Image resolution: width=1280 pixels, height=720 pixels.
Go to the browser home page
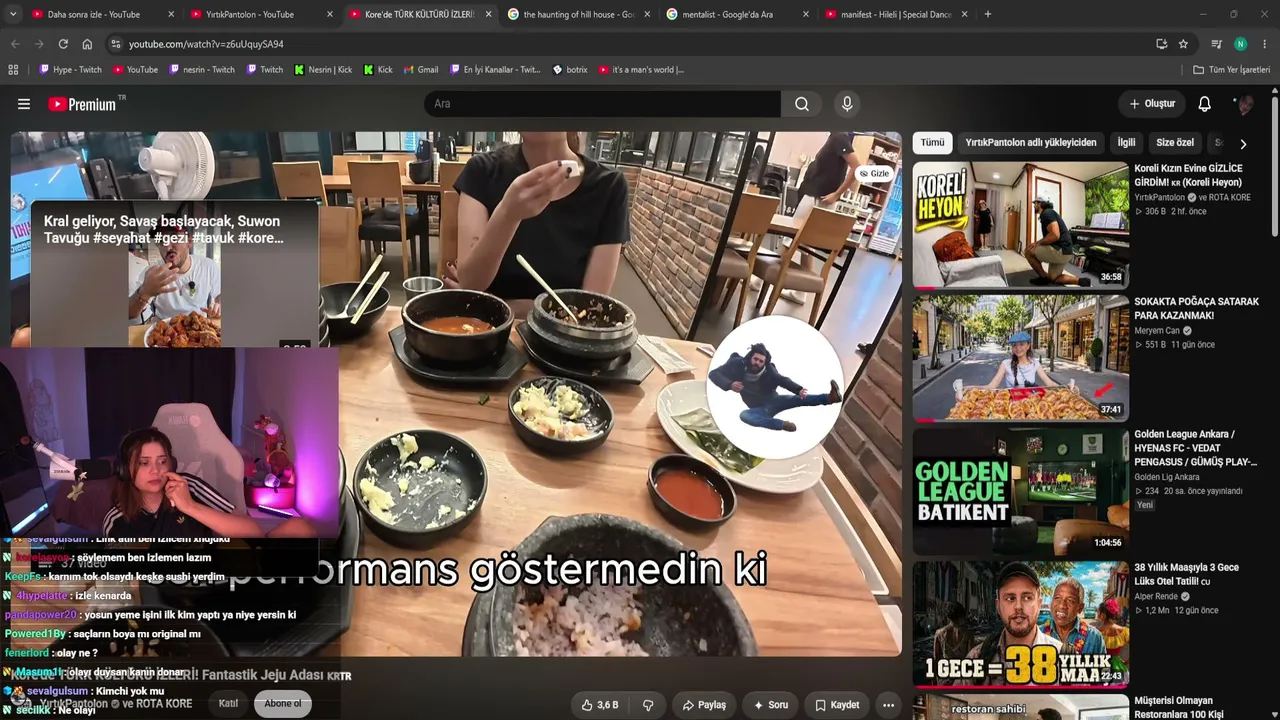click(87, 44)
